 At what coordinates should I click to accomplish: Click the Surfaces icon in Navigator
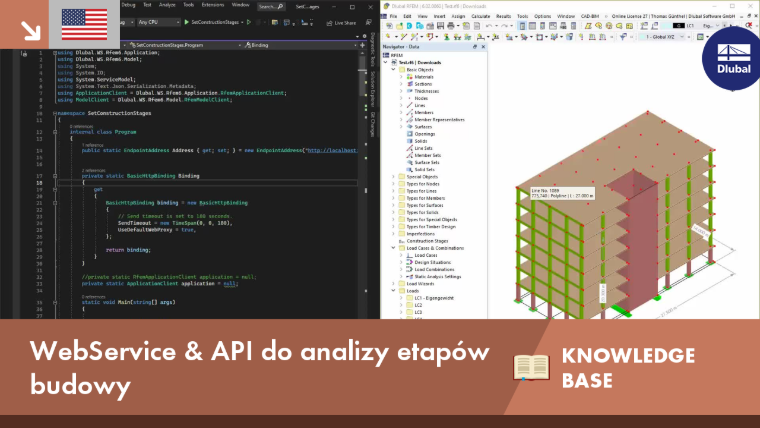pos(410,127)
